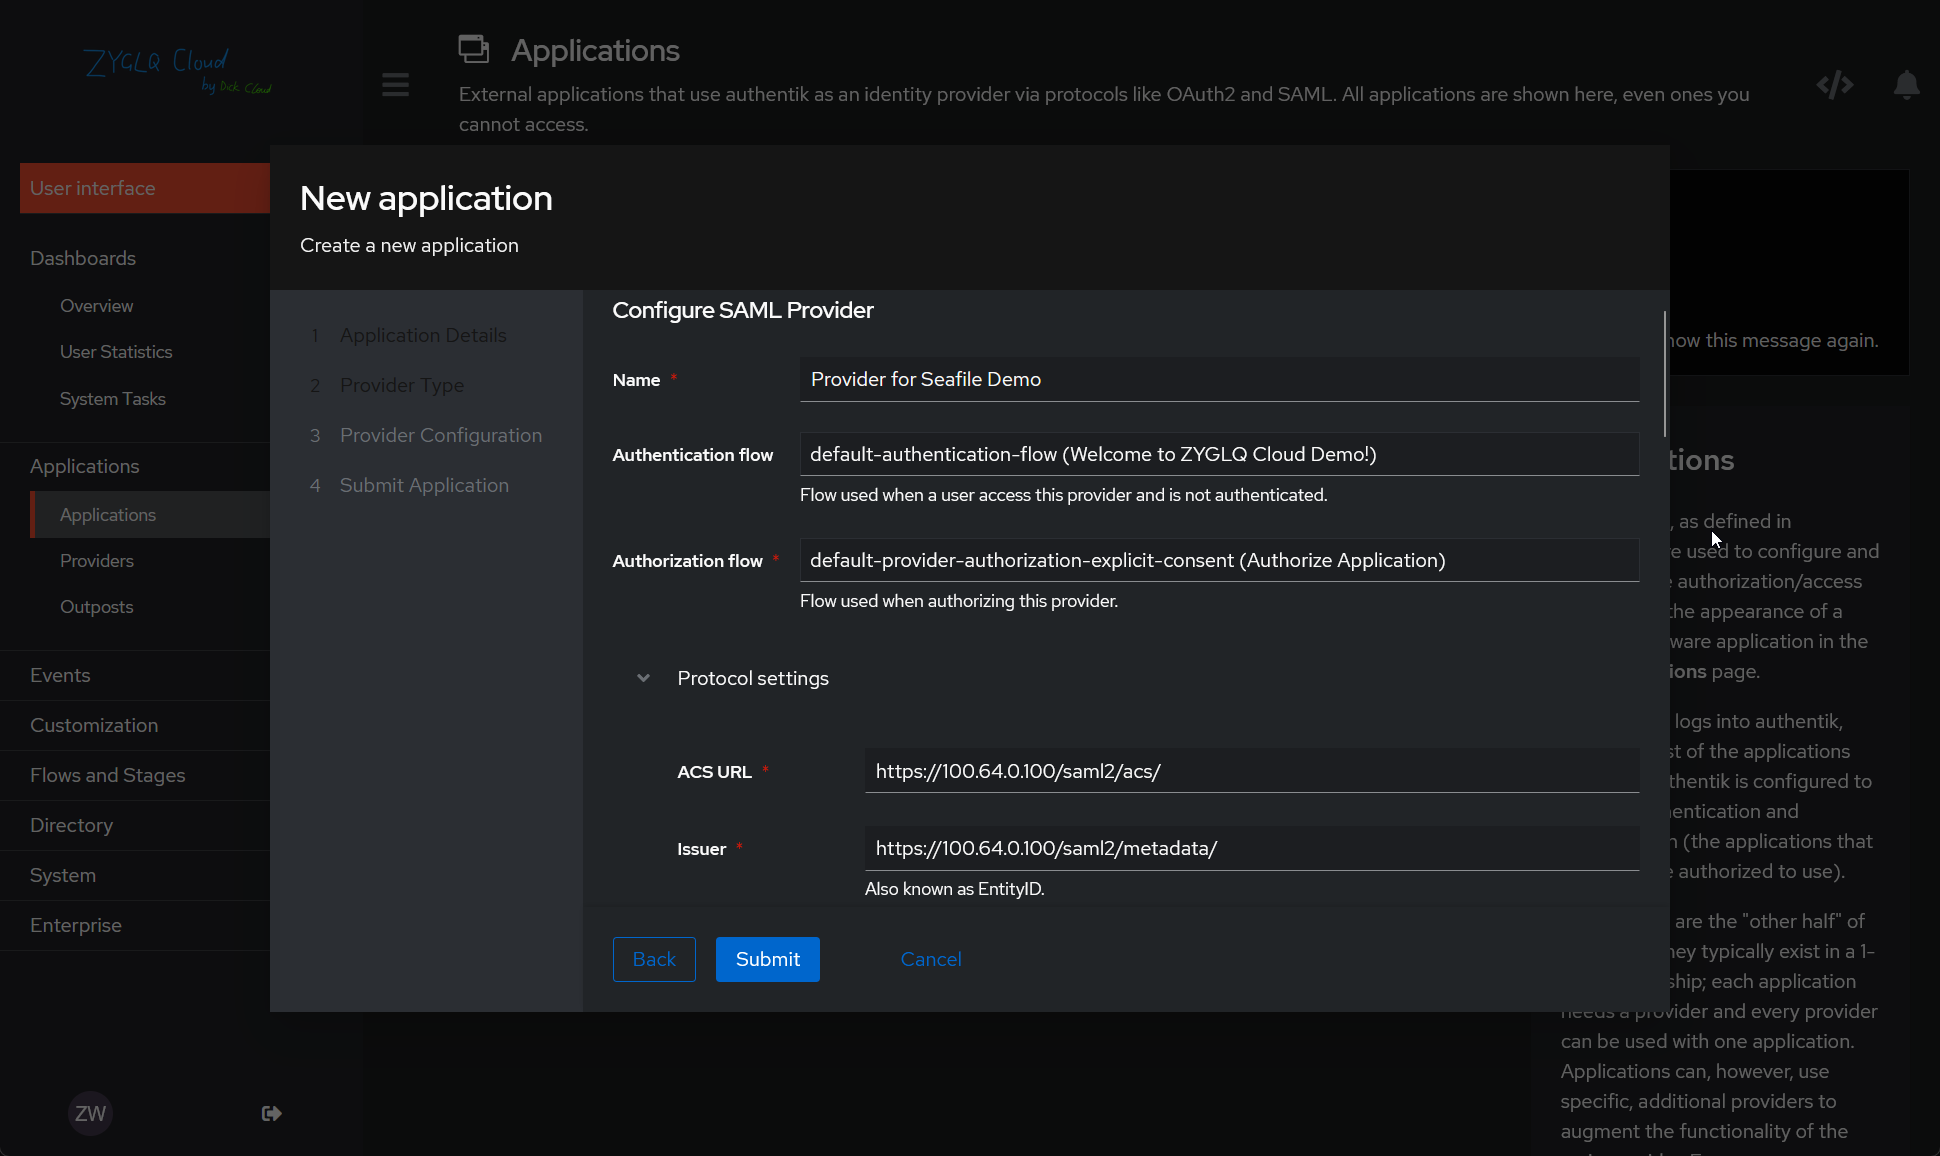Cancel the new application wizard

931,959
